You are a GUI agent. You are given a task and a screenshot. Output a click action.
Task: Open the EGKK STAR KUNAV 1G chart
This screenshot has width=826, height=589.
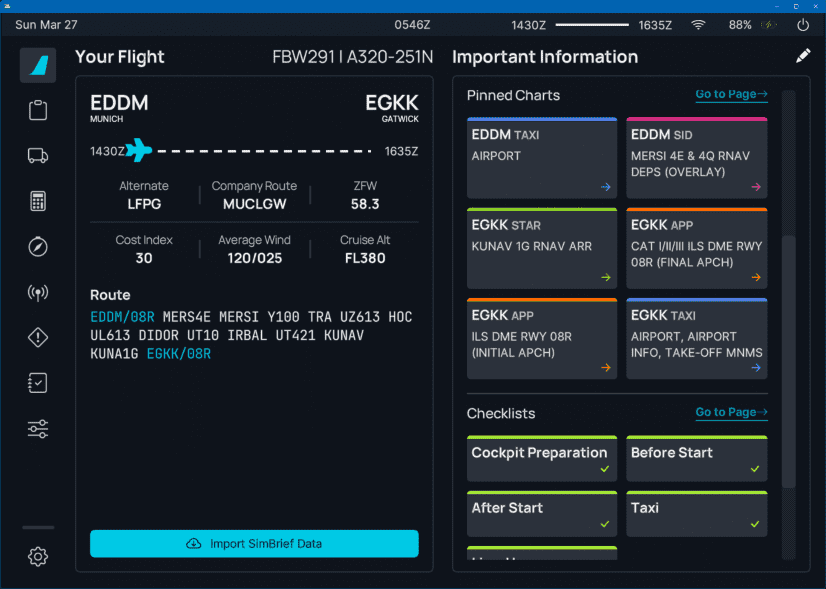coord(541,248)
